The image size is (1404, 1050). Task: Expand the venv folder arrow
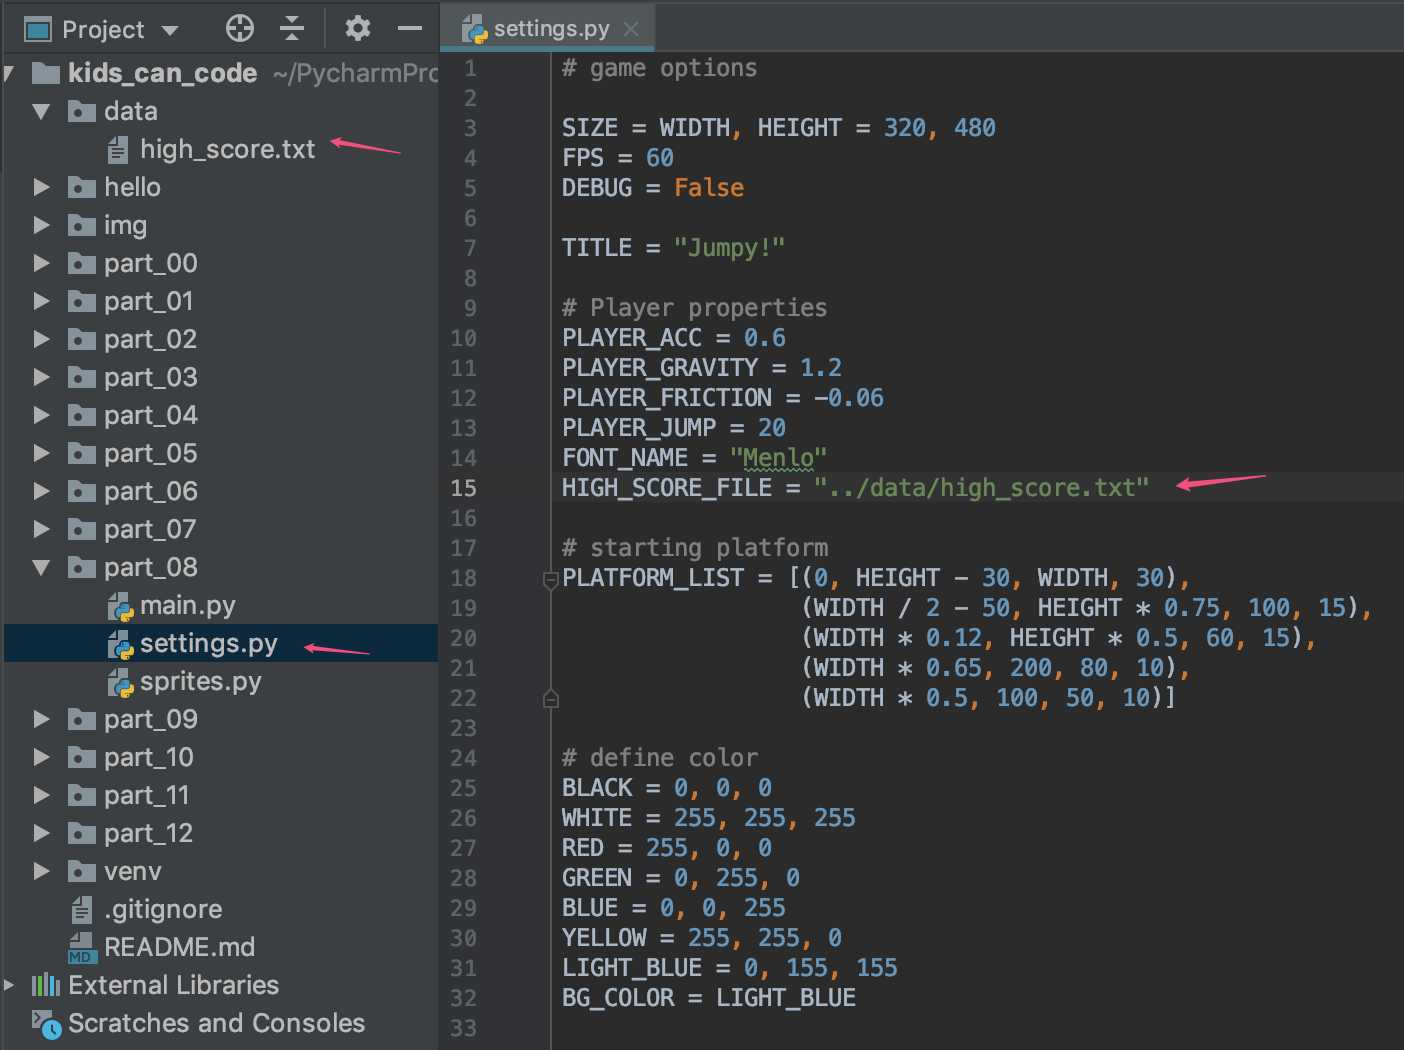(x=41, y=871)
